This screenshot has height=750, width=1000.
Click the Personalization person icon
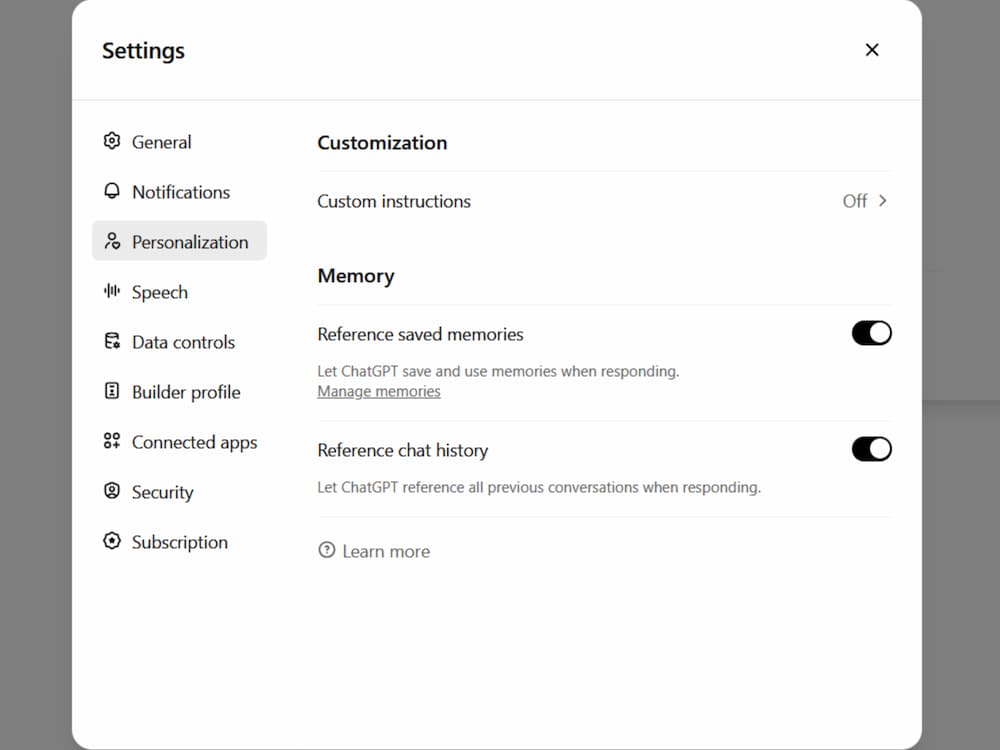pos(112,241)
